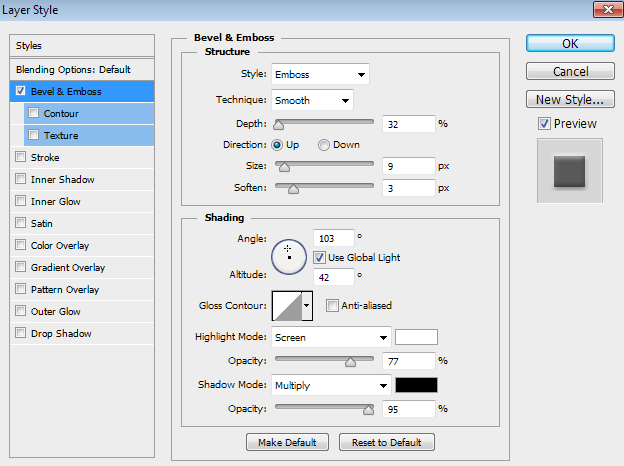
Task: Open the Style dropdown showing Emboss
Action: tap(320, 74)
